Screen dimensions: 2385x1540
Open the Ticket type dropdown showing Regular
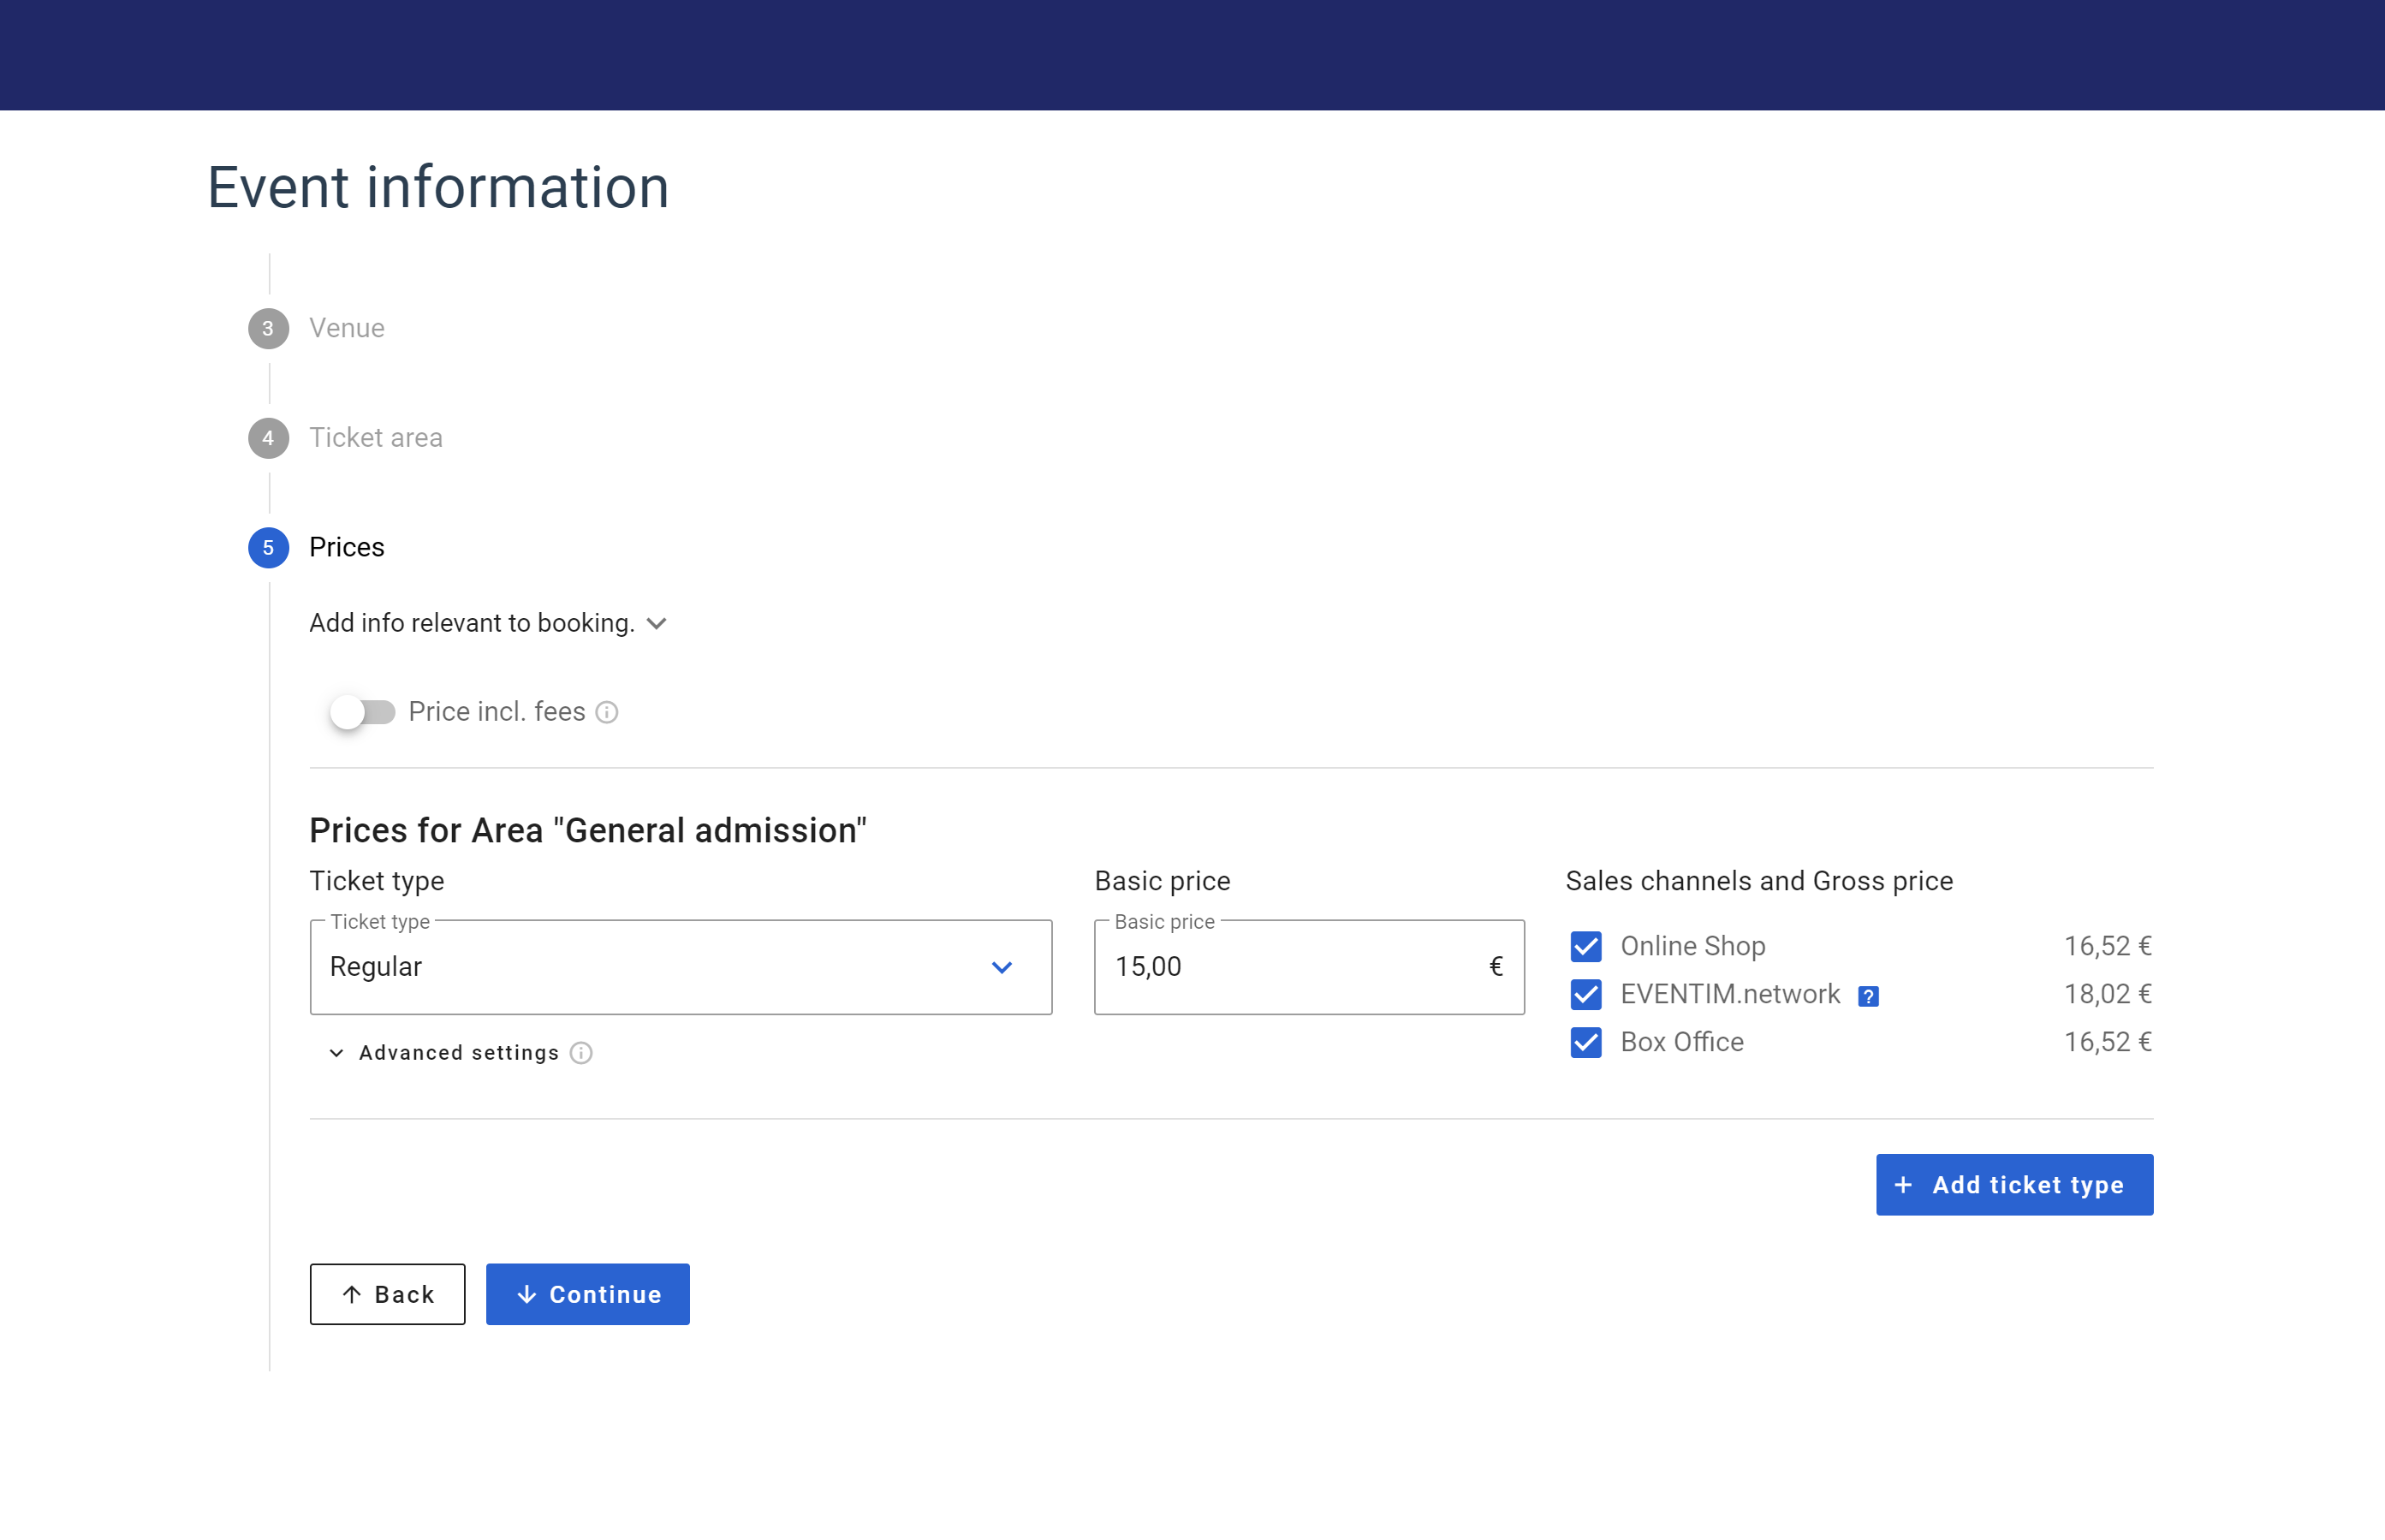(x=680, y=967)
